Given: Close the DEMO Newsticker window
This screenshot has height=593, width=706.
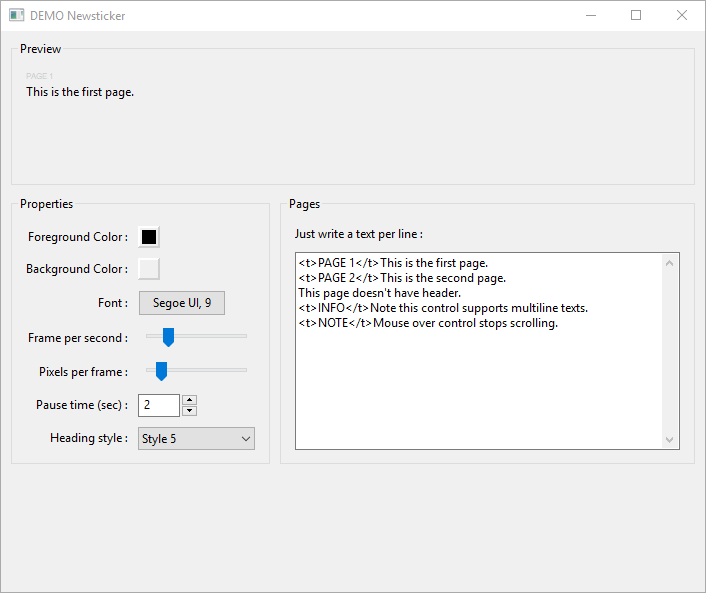Looking at the screenshot, I should coord(682,16).
